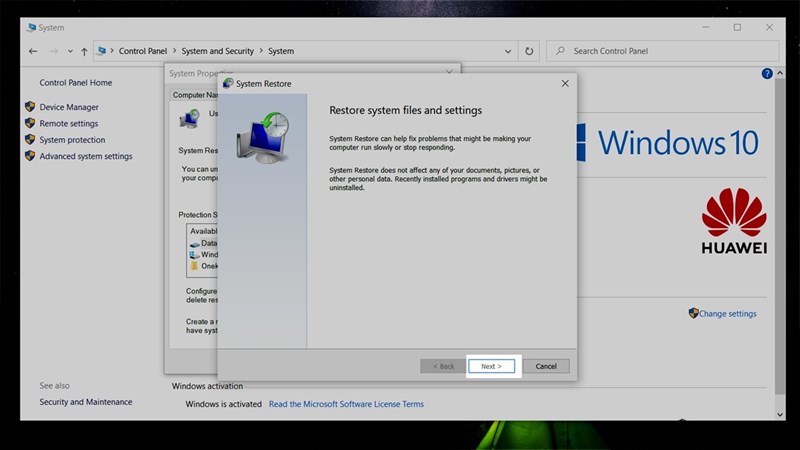This screenshot has height=450, width=800.
Task: Click the back navigation arrow
Action: (x=33, y=51)
